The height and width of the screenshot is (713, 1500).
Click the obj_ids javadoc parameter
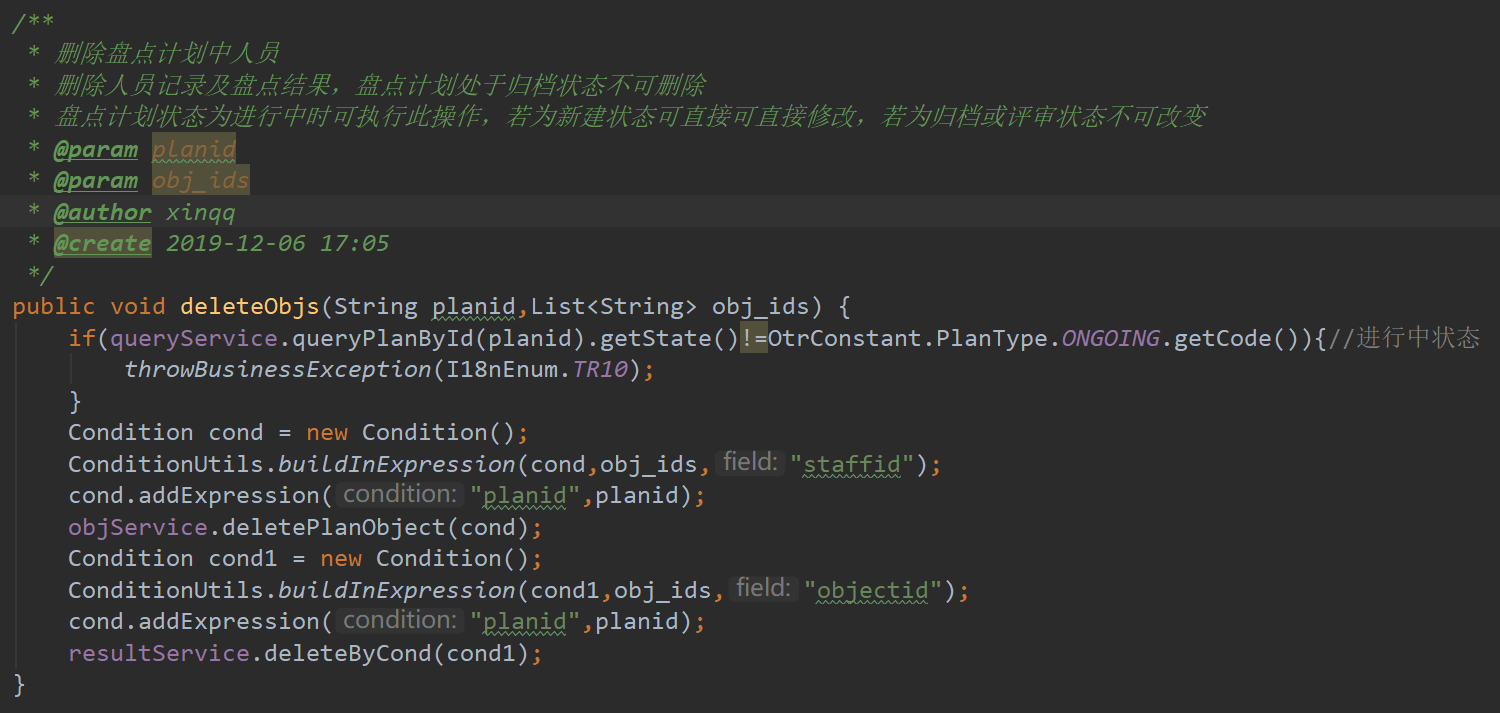pyautogui.click(x=201, y=181)
